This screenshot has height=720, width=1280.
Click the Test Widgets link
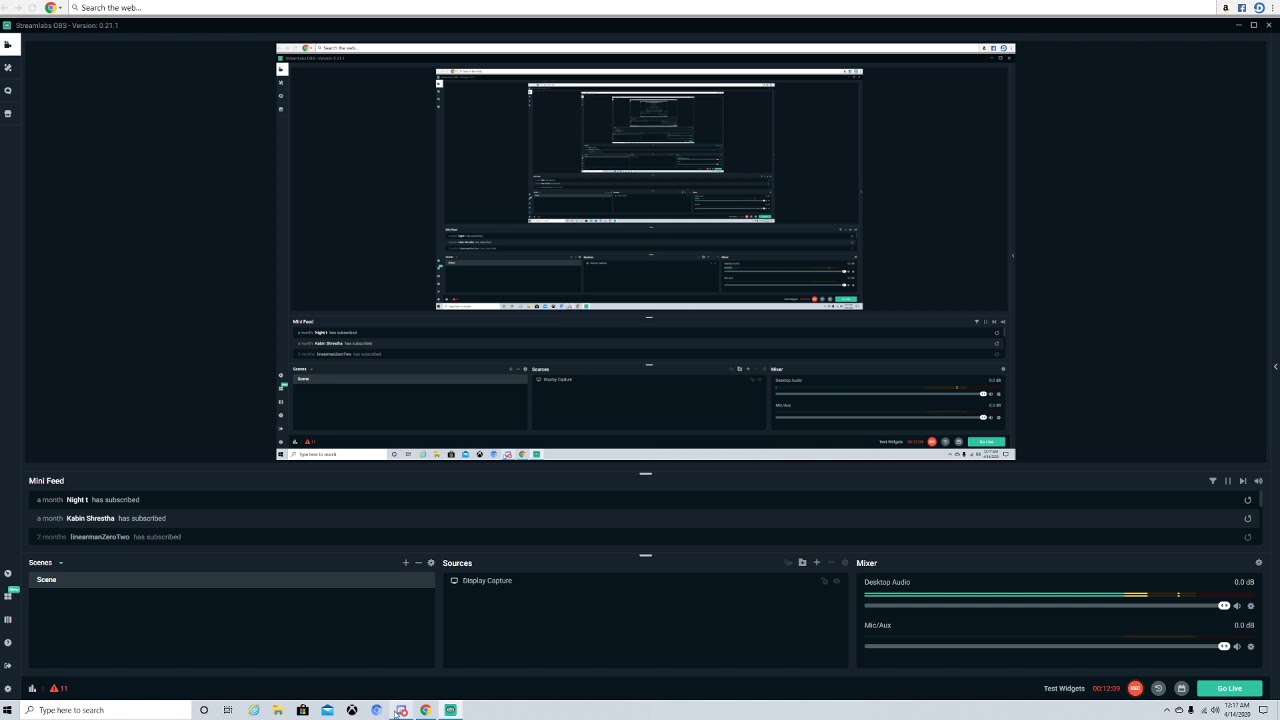(x=1064, y=688)
